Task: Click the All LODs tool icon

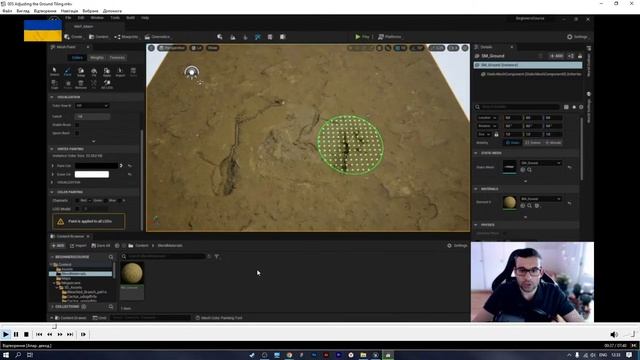Action: [x=107, y=84]
